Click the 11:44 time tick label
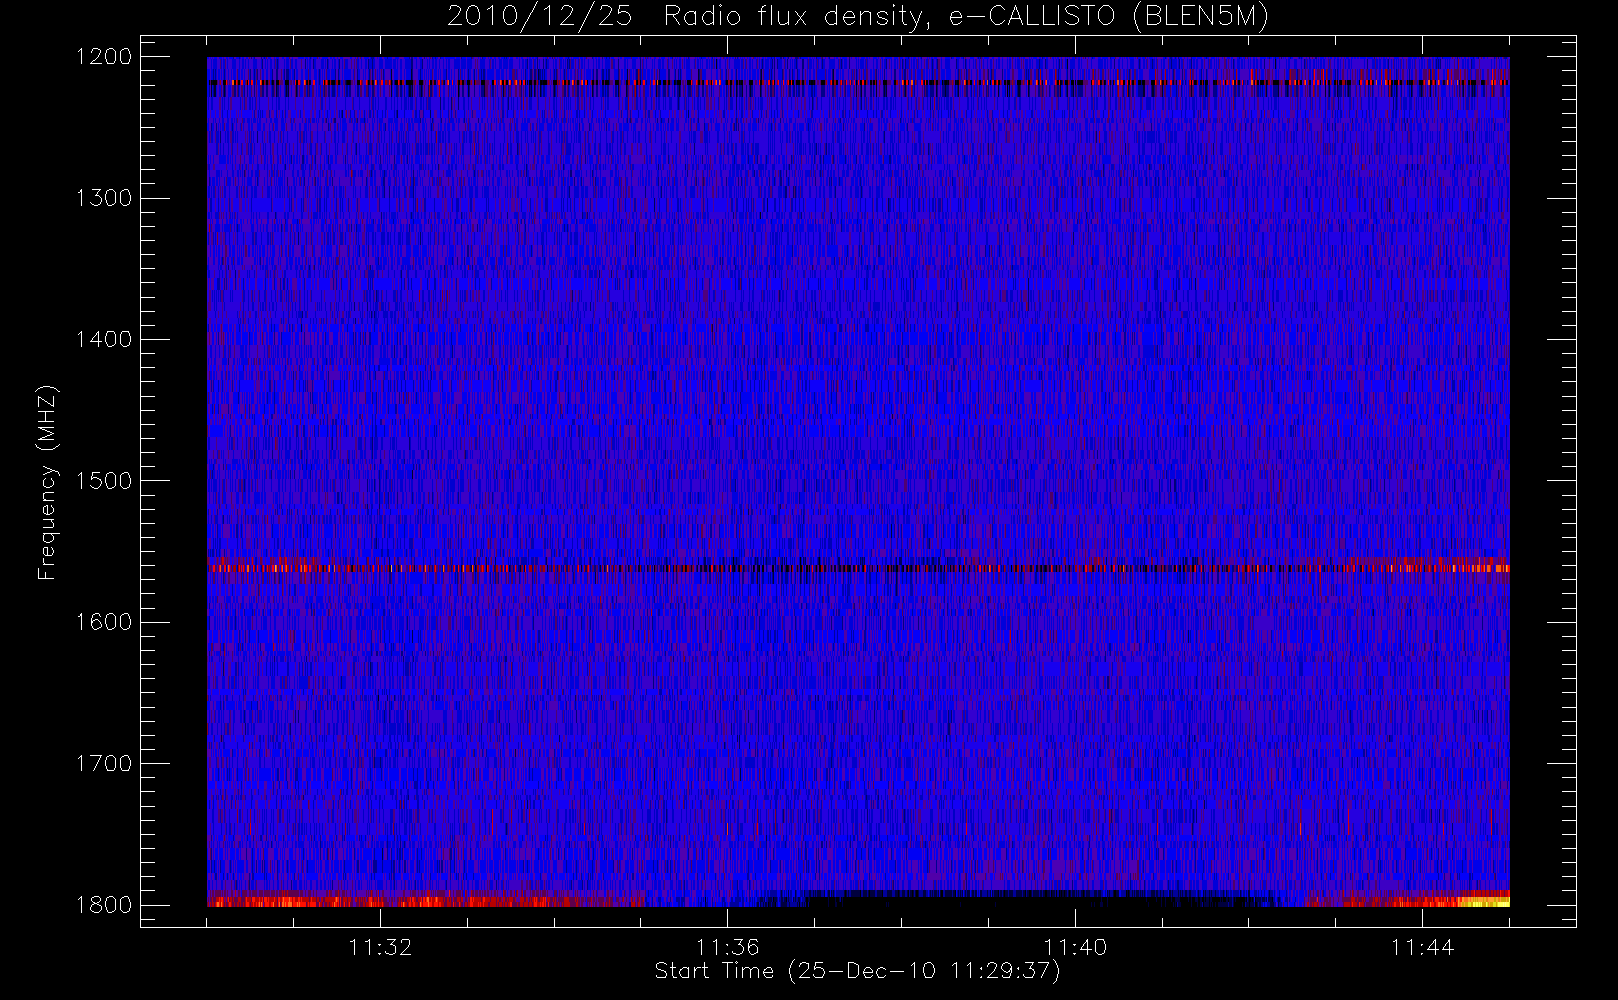 pos(1422,947)
